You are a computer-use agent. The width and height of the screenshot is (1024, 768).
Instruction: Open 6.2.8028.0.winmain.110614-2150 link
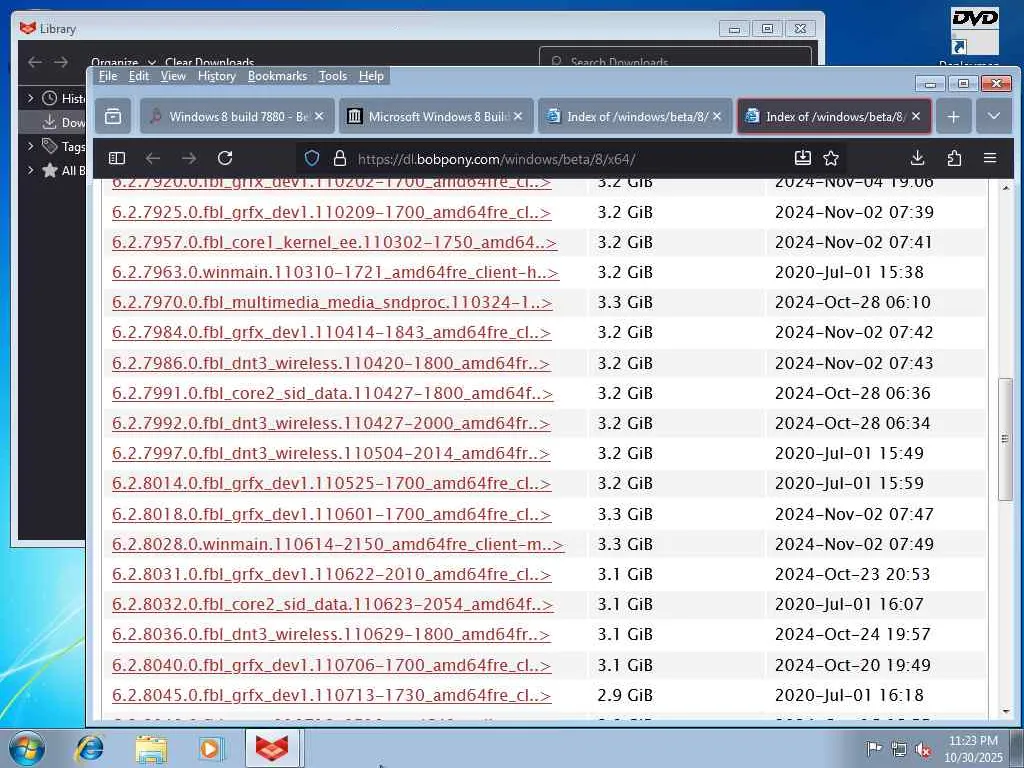[338, 545]
